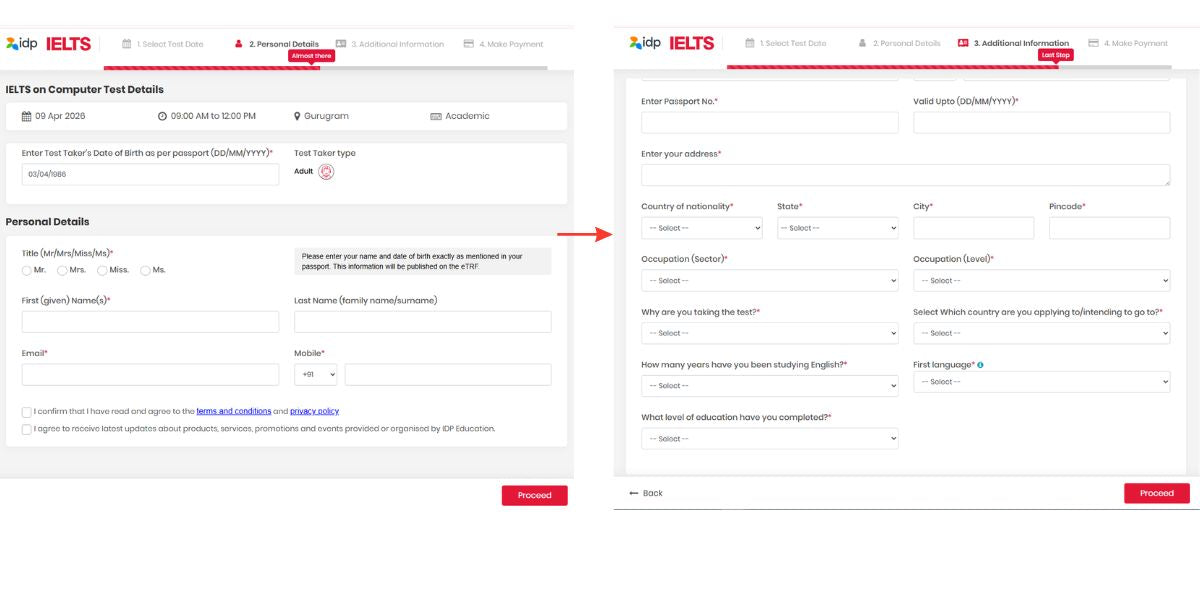Go to step 3 Additional Information, left window
1200x600 pixels.
pyautogui.click(x=390, y=44)
